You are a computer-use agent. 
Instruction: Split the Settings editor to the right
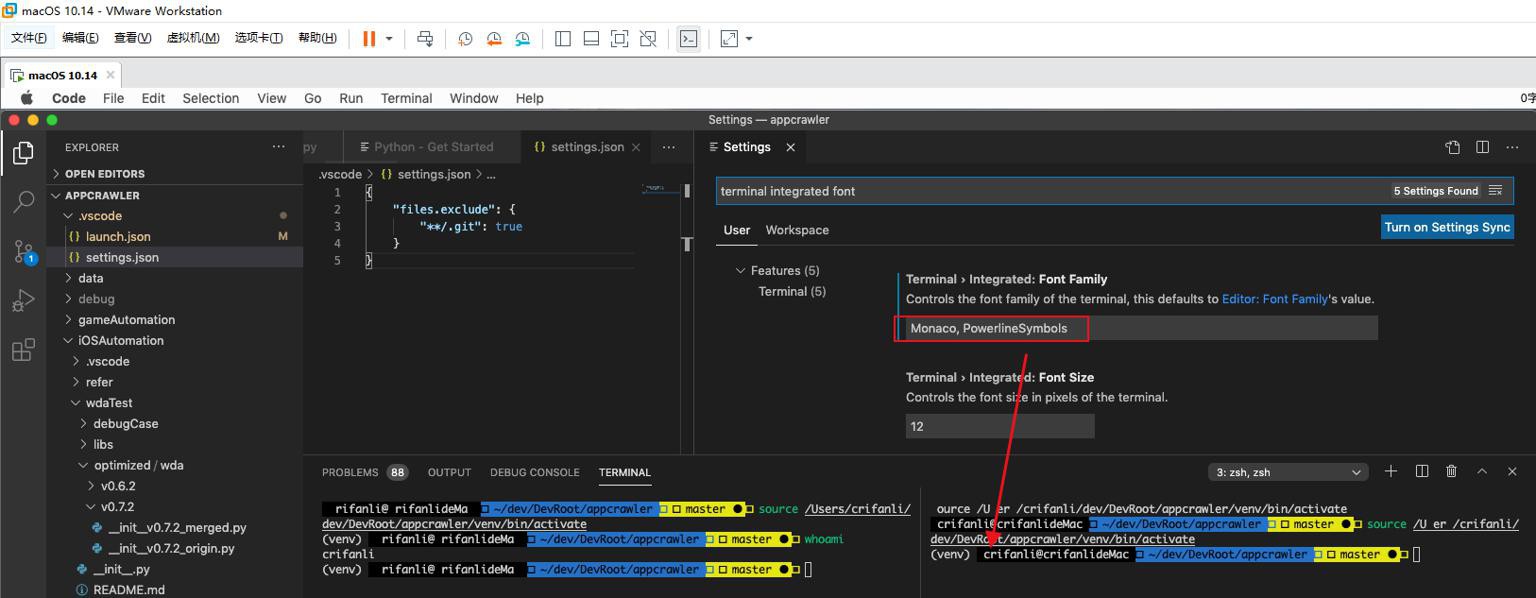1483,147
